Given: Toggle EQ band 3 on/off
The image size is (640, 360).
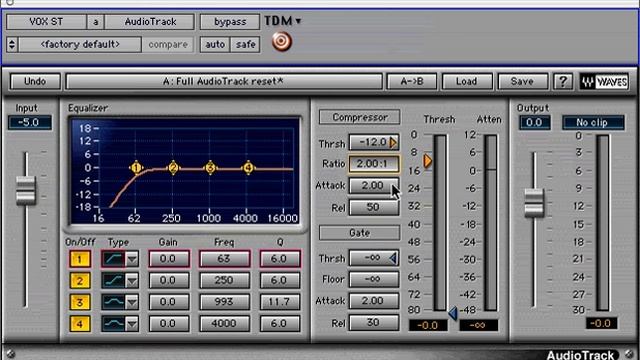Looking at the screenshot, I should click(x=80, y=302).
